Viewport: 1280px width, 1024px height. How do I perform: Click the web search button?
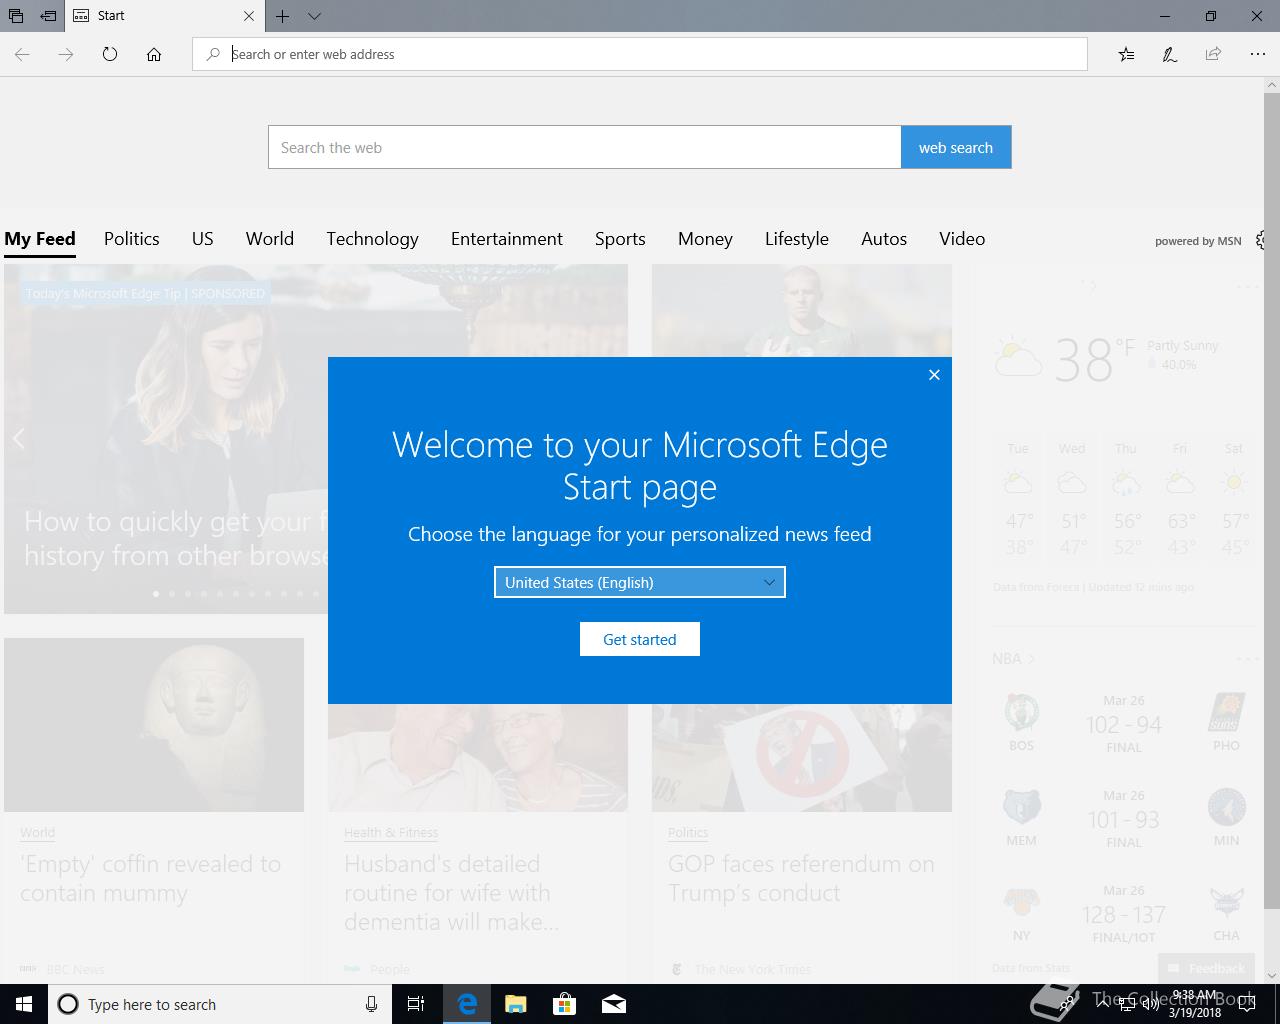[956, 147]
